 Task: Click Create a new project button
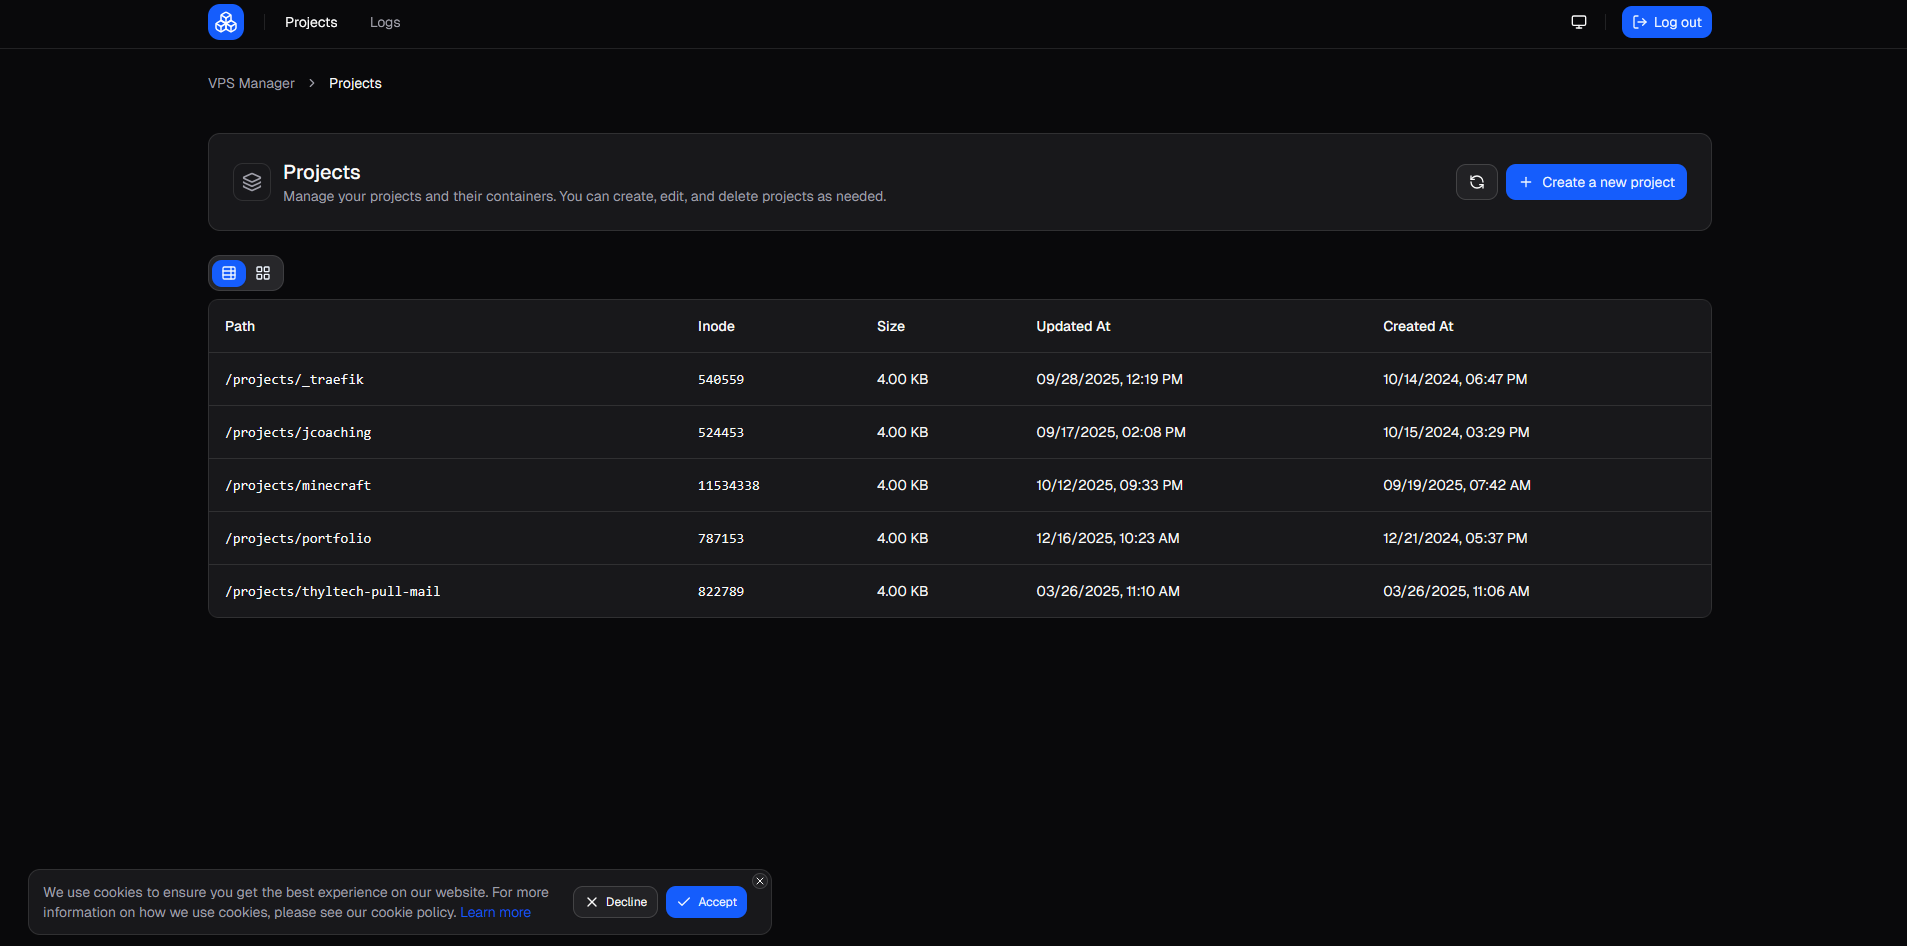tap(1596, 182)
